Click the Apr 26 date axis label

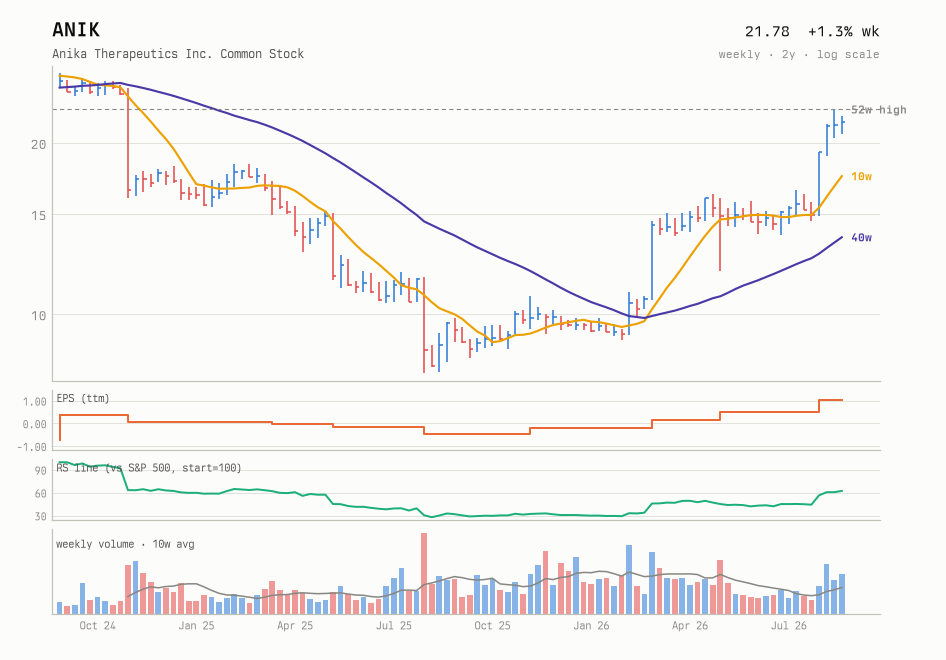click(x=690, y=626)
